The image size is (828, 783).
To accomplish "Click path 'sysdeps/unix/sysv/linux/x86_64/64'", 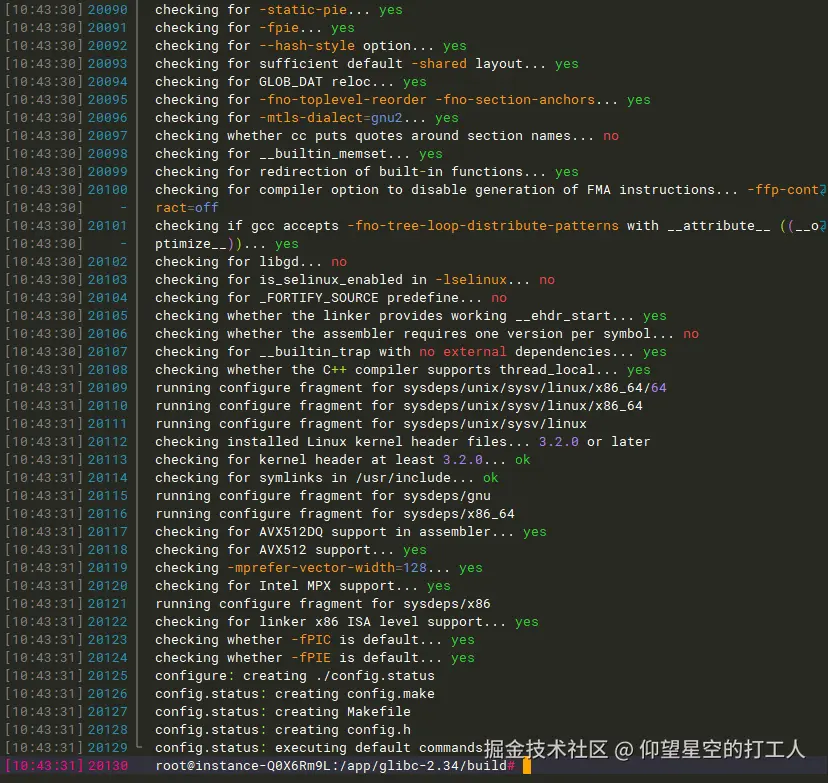I will (534, 388).
